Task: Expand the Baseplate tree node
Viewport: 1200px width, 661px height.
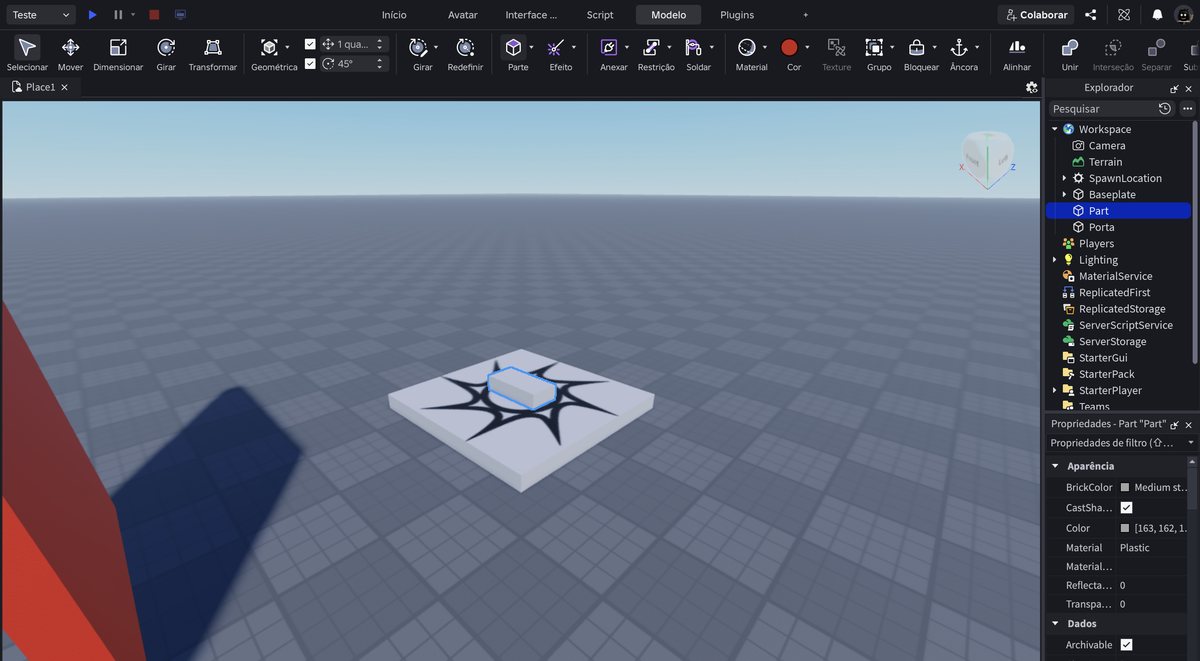Action: (x=1064, y=194)
